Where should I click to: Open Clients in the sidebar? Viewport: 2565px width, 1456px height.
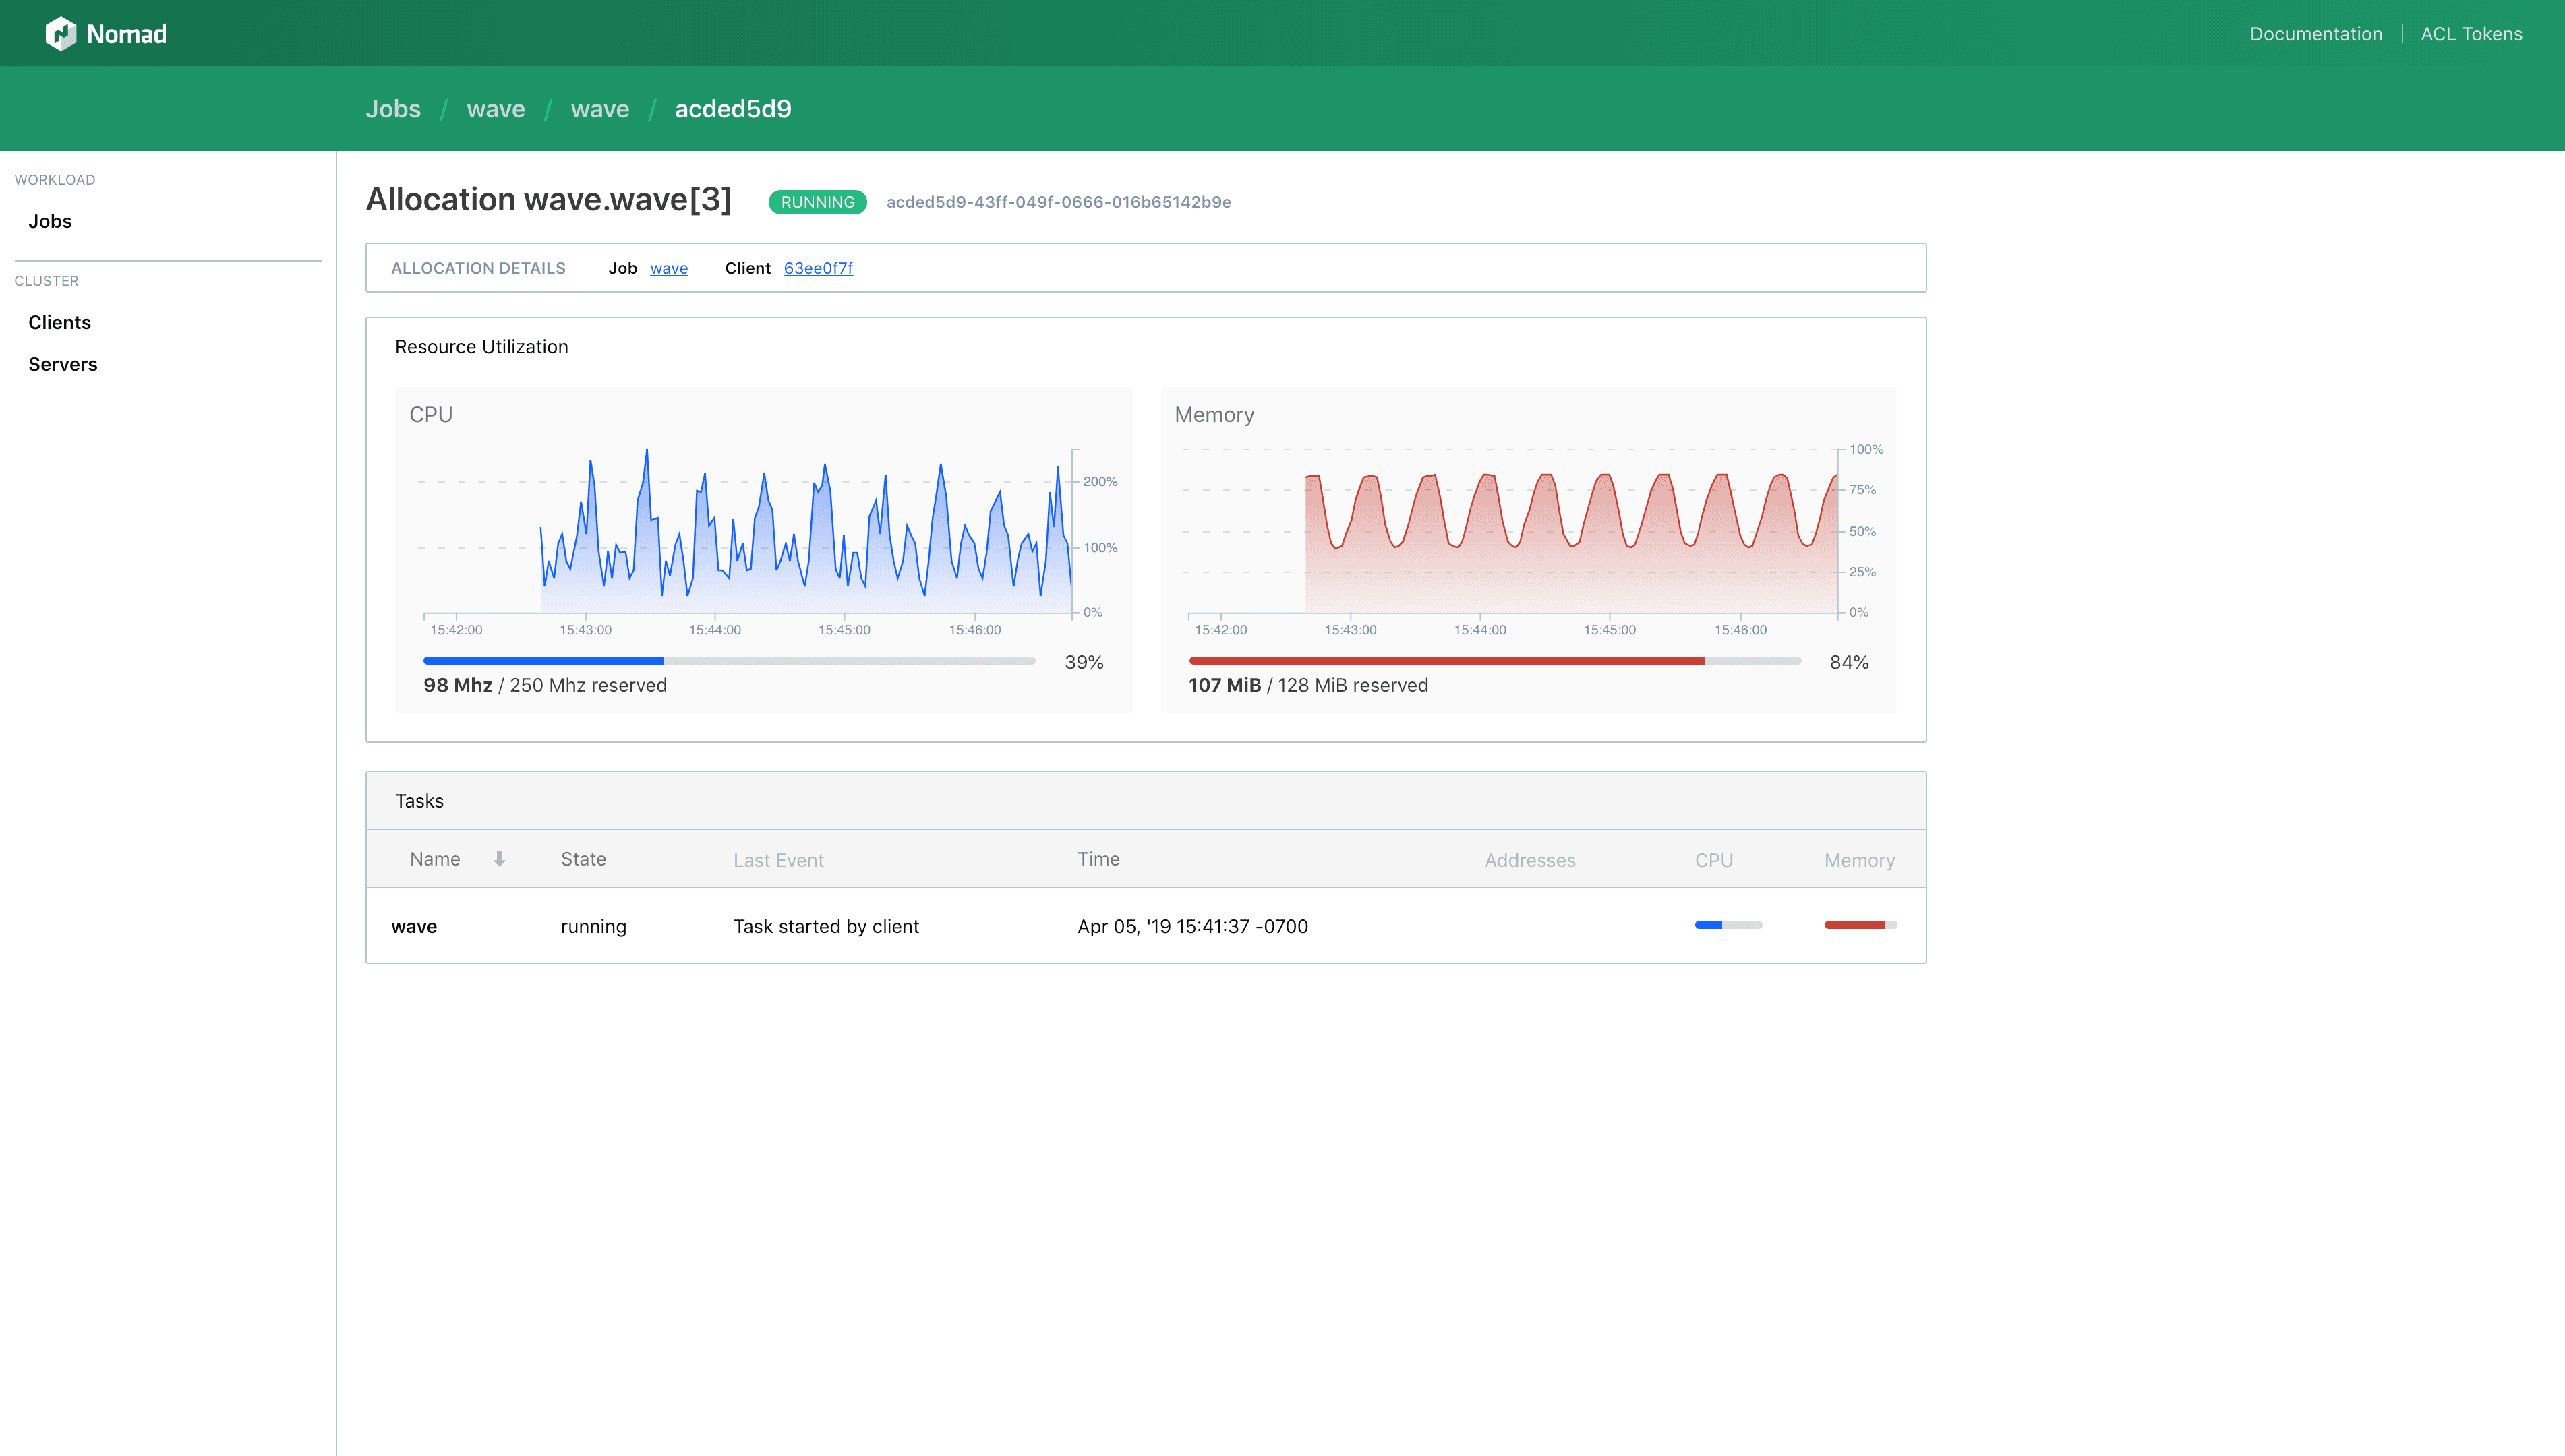click(60, 322)
